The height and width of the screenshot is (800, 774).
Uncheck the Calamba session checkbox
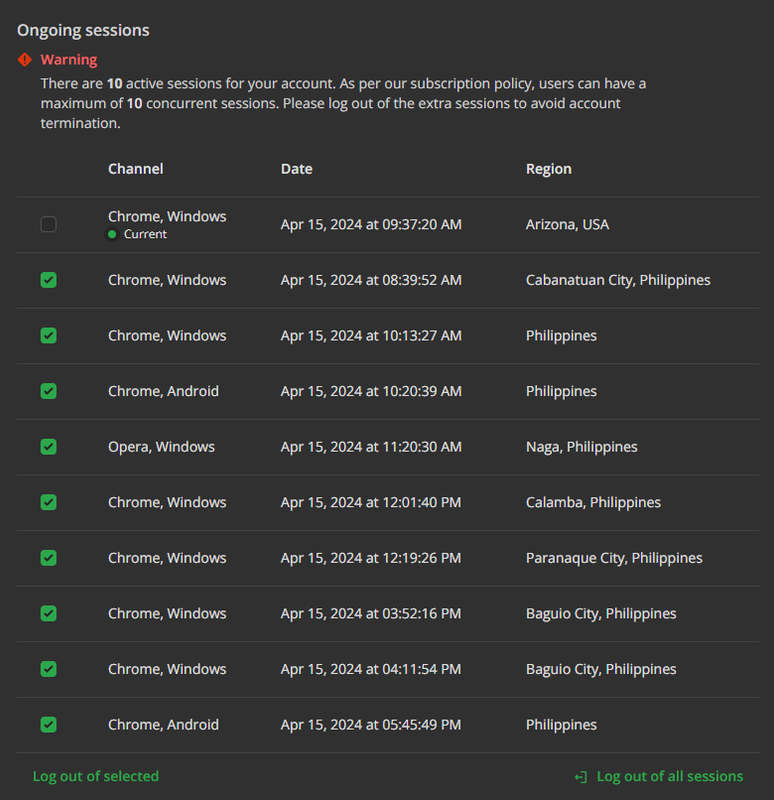click(48, 502)
